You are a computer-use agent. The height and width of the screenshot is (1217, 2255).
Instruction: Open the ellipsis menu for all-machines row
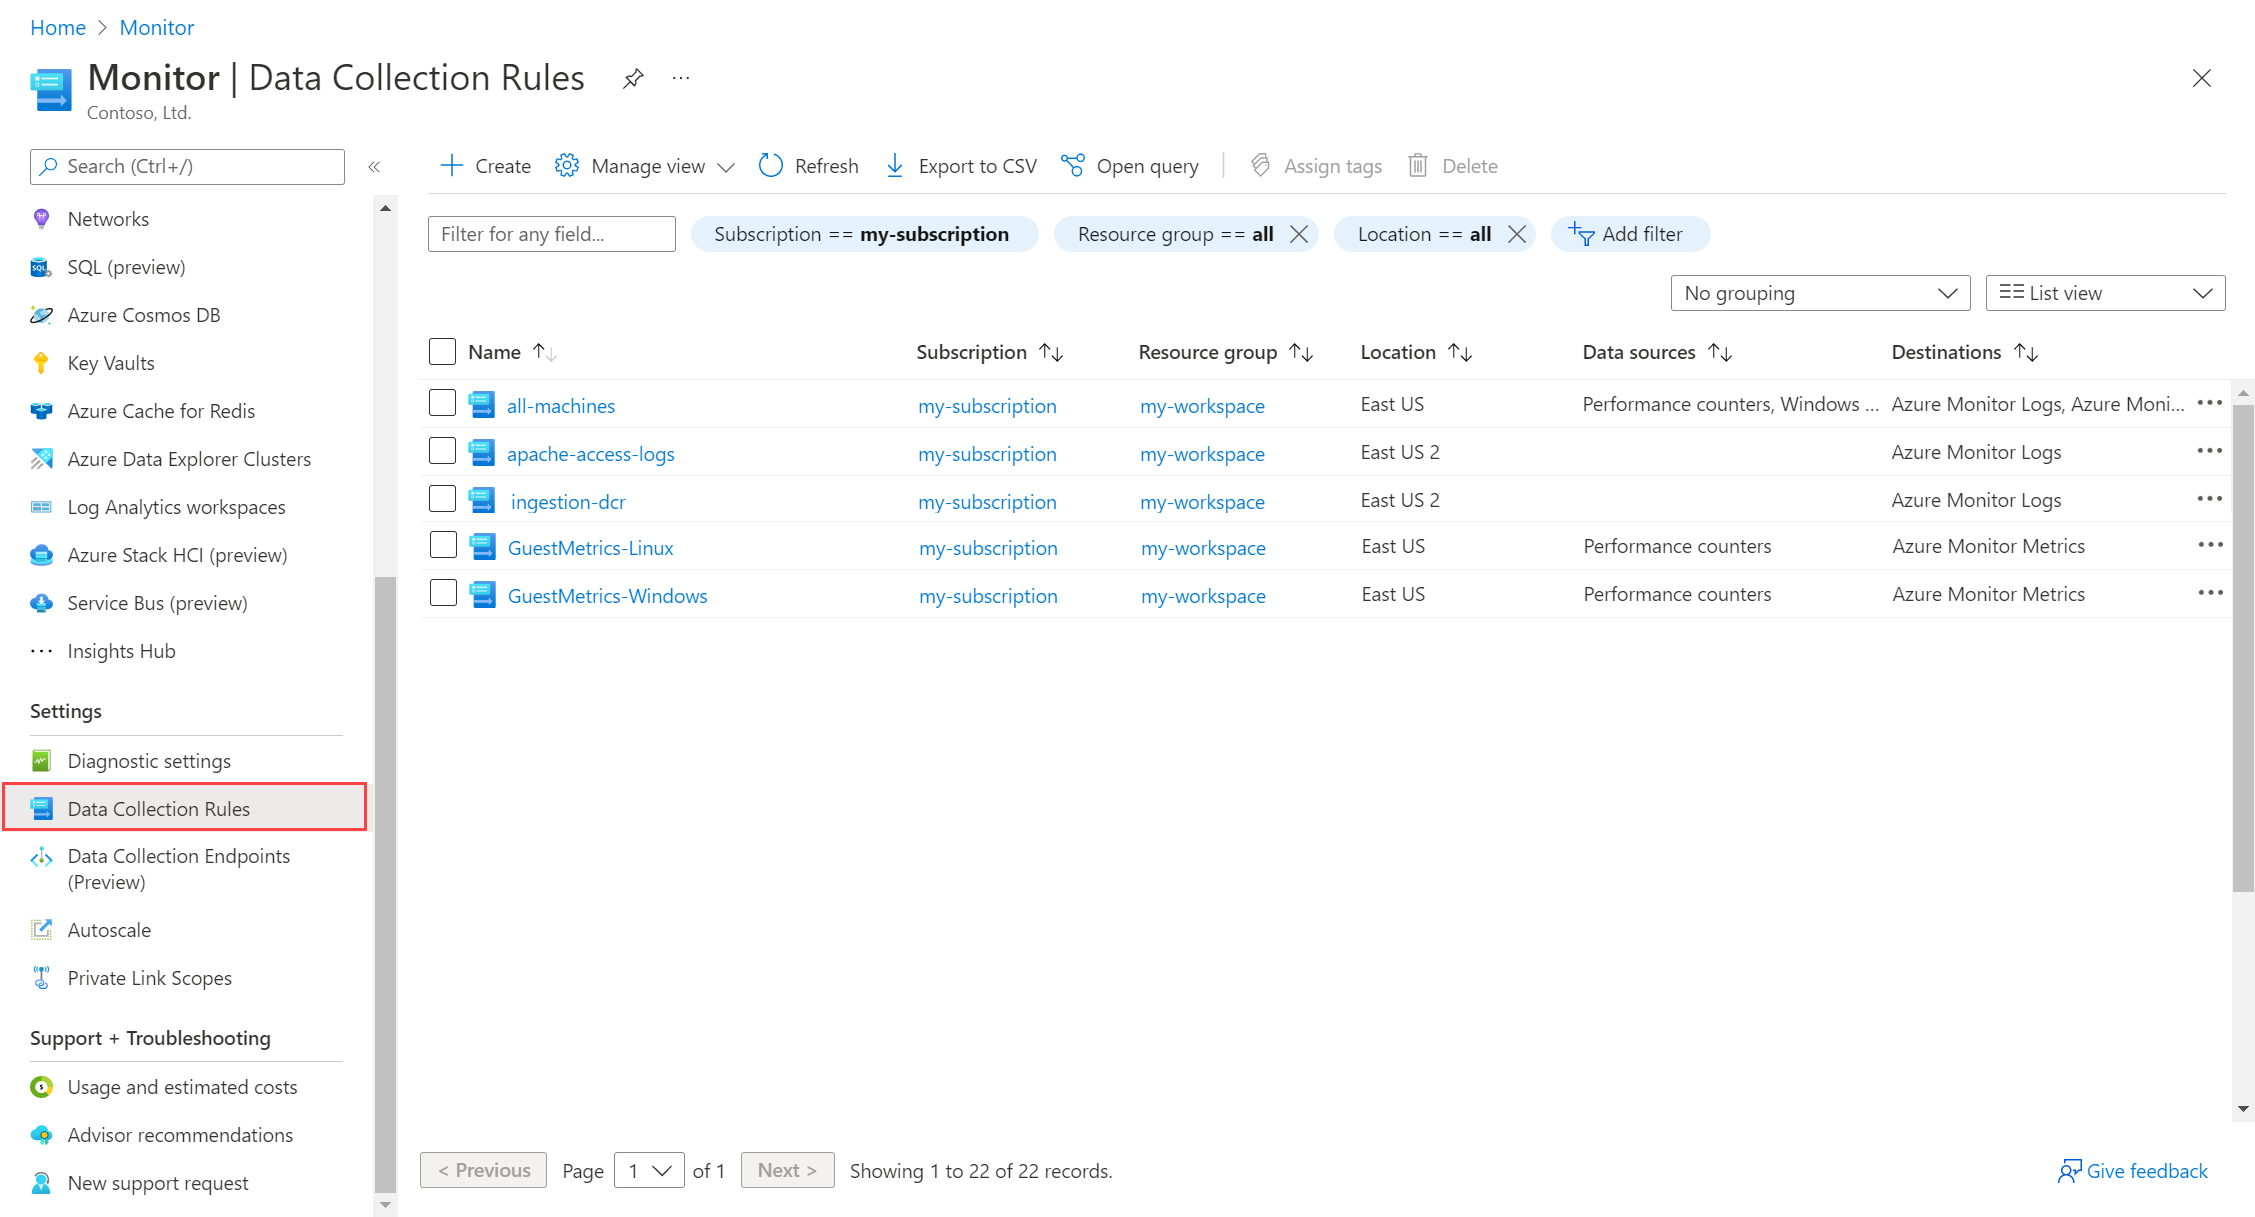tap(2209, 404)
